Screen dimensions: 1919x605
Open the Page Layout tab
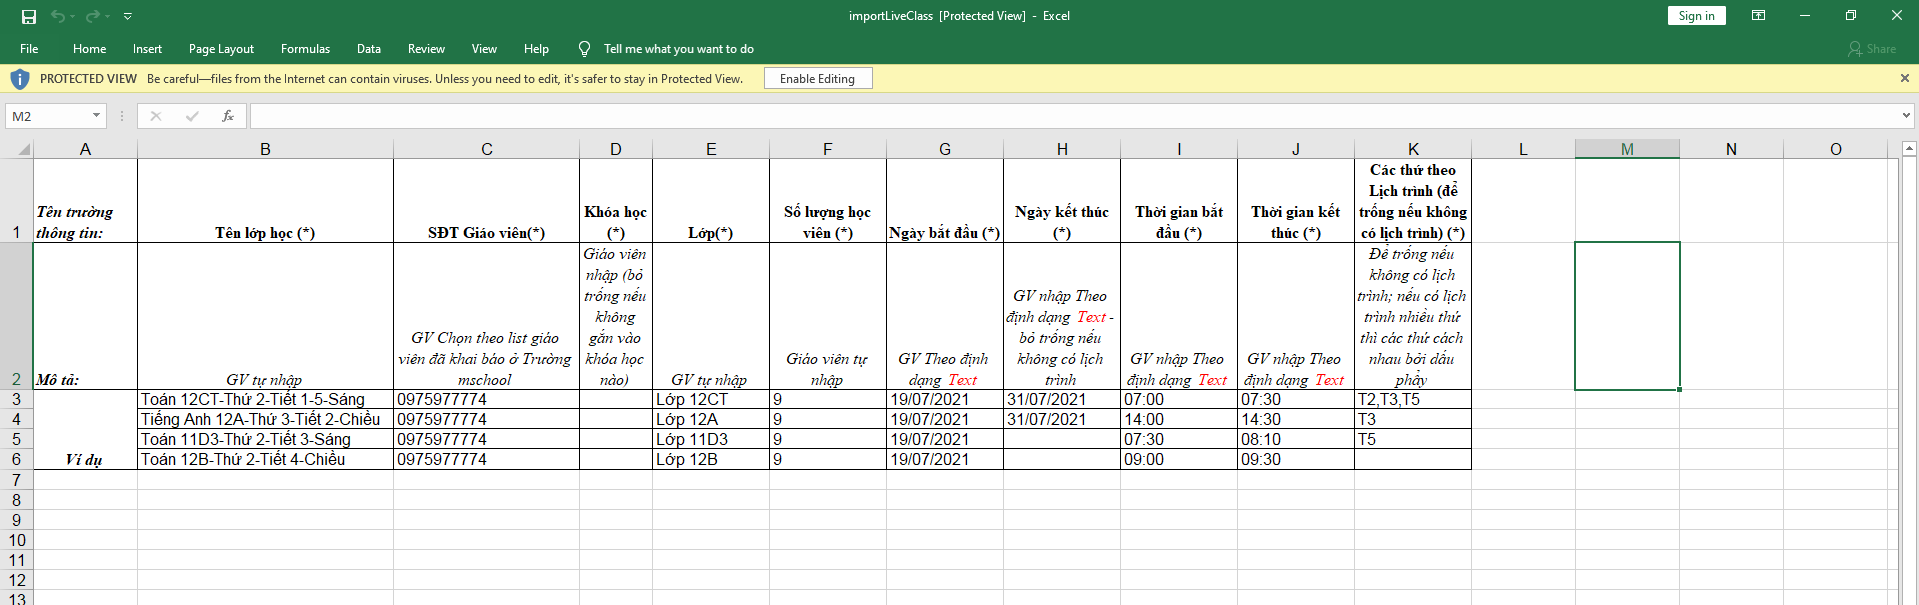(x=221, y=48)
